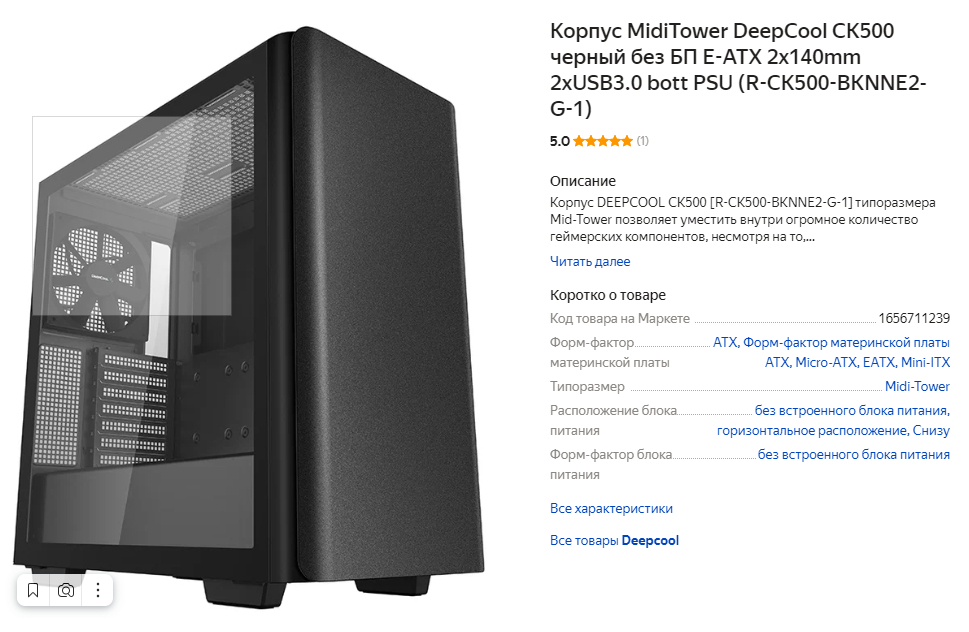Open Все товары Deepcool link
This screenshot has height=632, width=969.
614,541
